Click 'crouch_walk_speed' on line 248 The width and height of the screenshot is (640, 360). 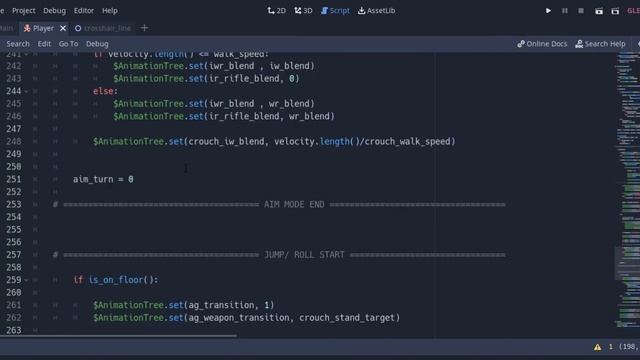click(x=408, y=142)
